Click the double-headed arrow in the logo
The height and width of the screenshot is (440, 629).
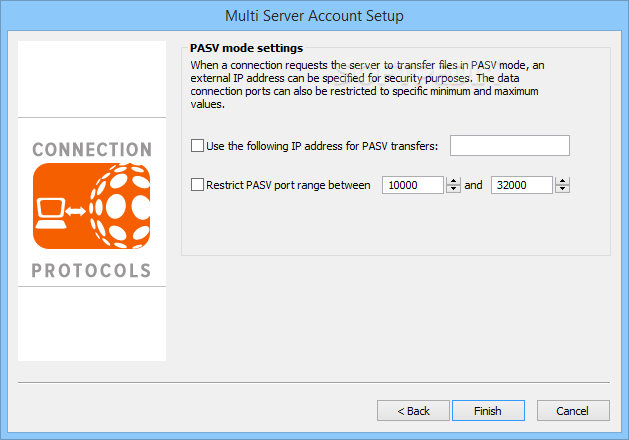[76, 211]
